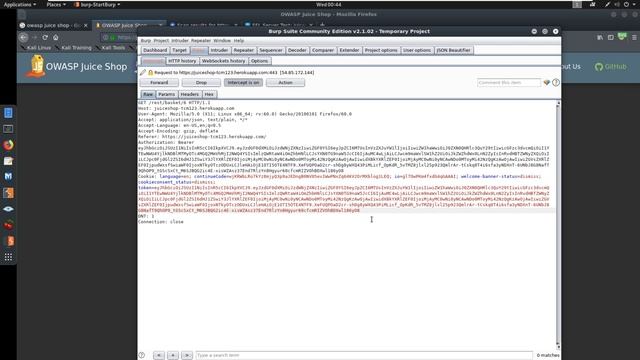Switch to the Headers view tab
Viewport: 640px width, 360px height.
pos(190,94)
